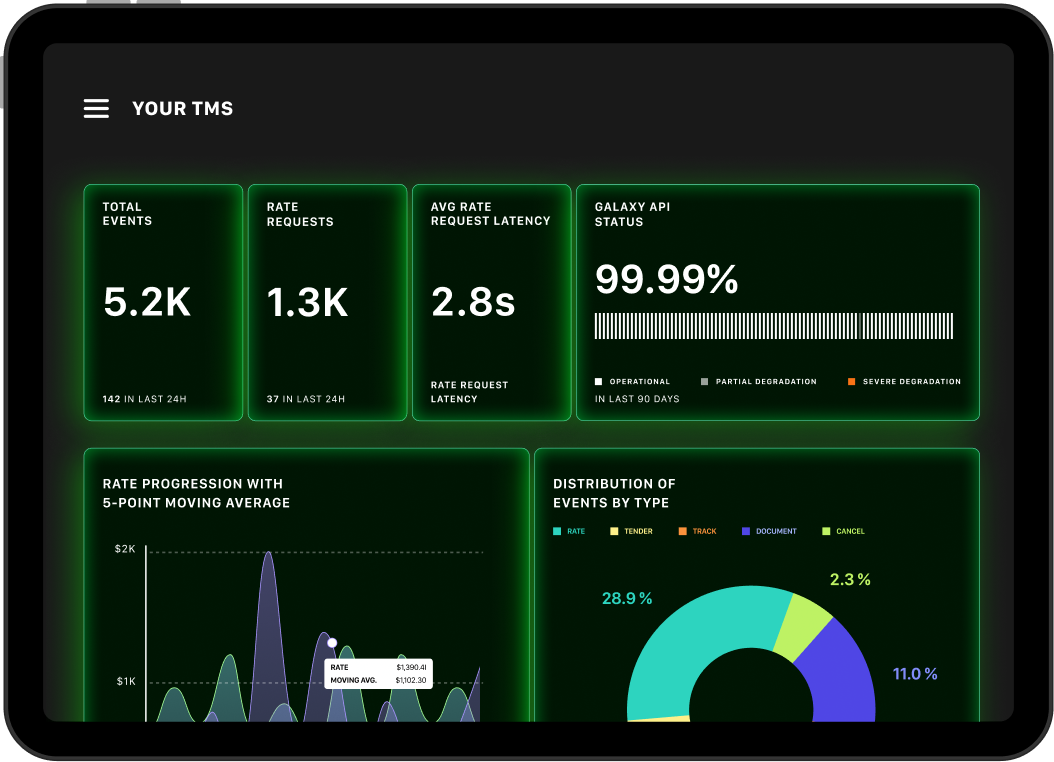Click the 28.9 % donut label
The width and height of the screenshot is (1054, 762).
pyautogui.click(x=626, y=598)
